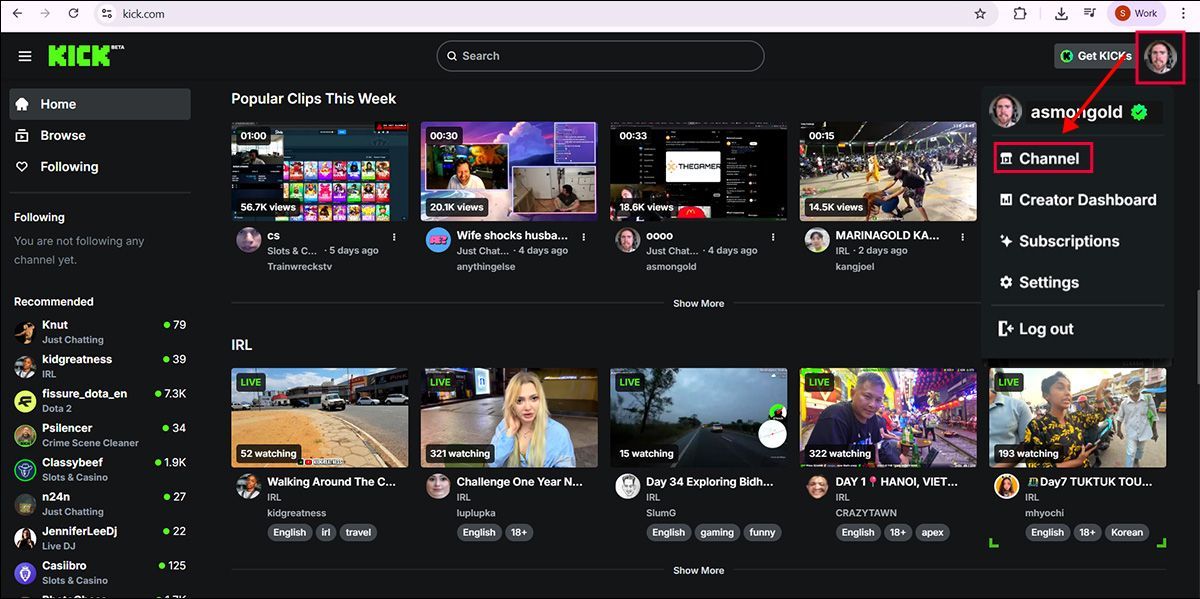Screen dimensions: 1200x599
Task: Focus the Search field
Action: point(600,56)
